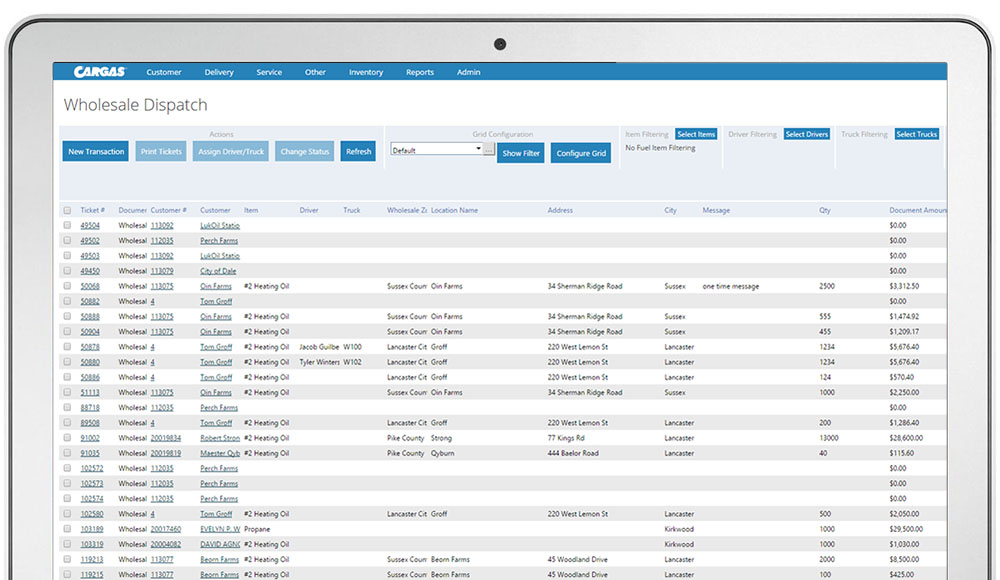The height and width of the screenshot is (580, 1000).
Task: Check the box for ticket 91002
Action: pos(67,438)
